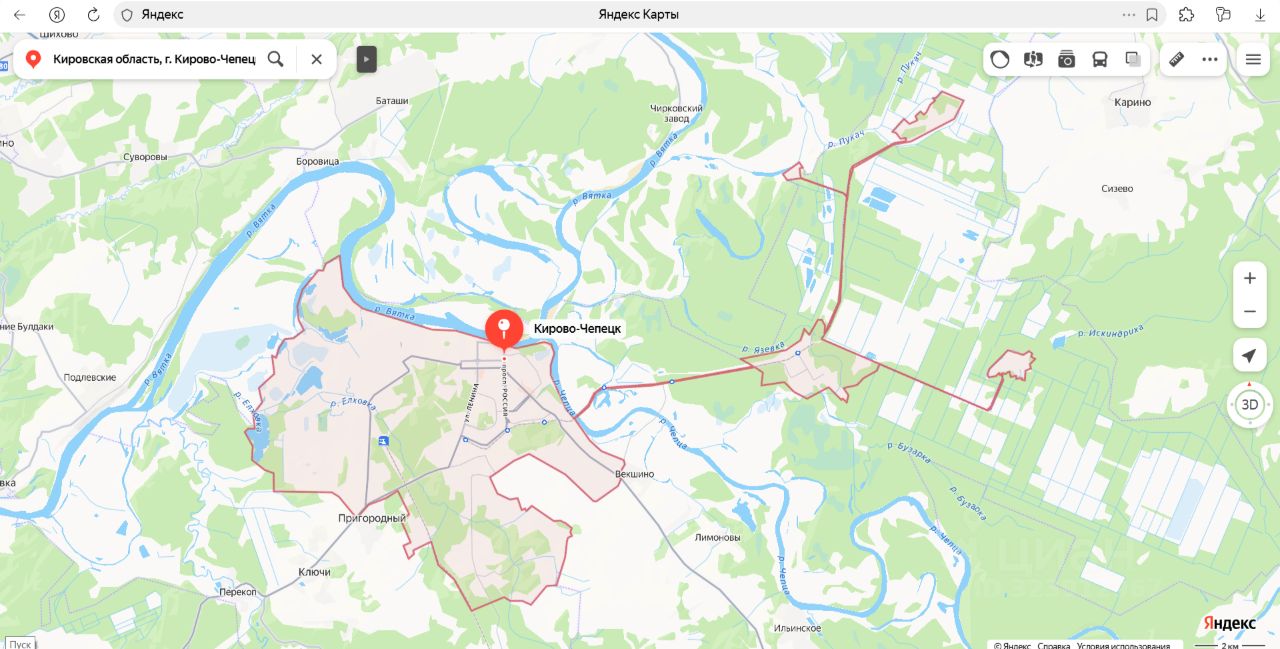The image size is (1280, 649).
Task: Bookmark this page in address bar
Action: (1152, 15)
